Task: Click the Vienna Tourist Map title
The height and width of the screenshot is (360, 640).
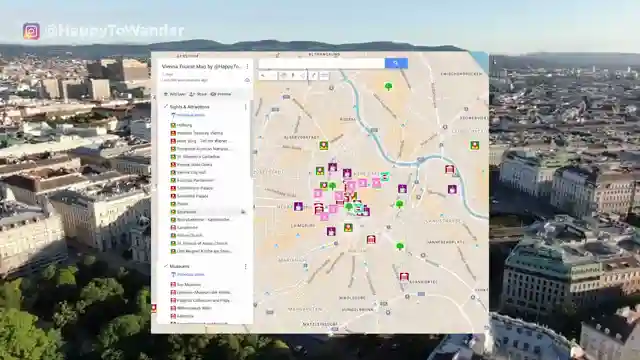Action: [201, 66]
